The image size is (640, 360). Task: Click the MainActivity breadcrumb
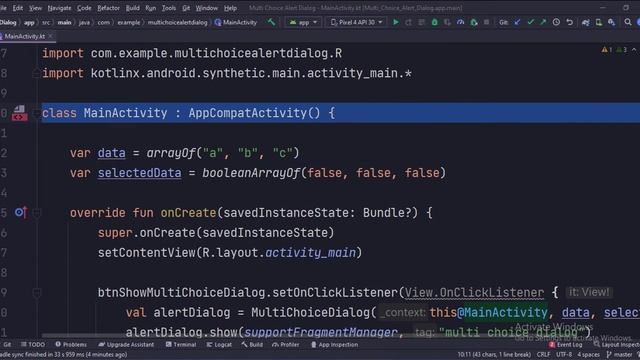click(236, 22)
